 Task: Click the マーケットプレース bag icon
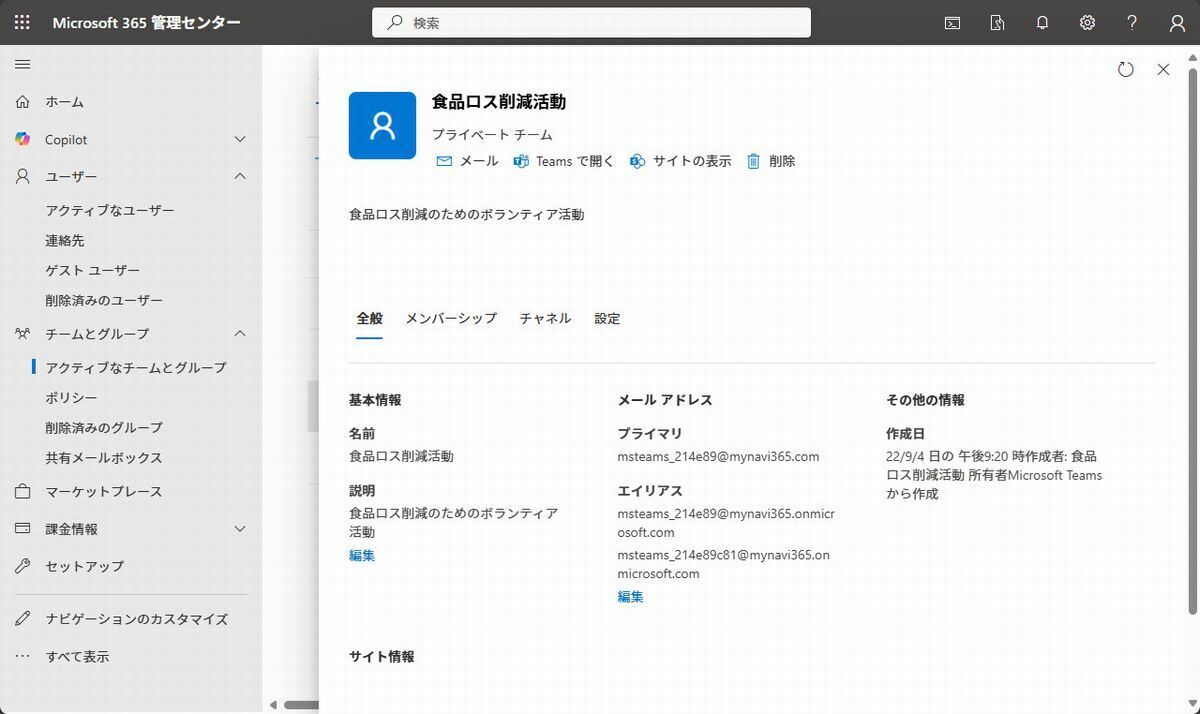(22, 491)
